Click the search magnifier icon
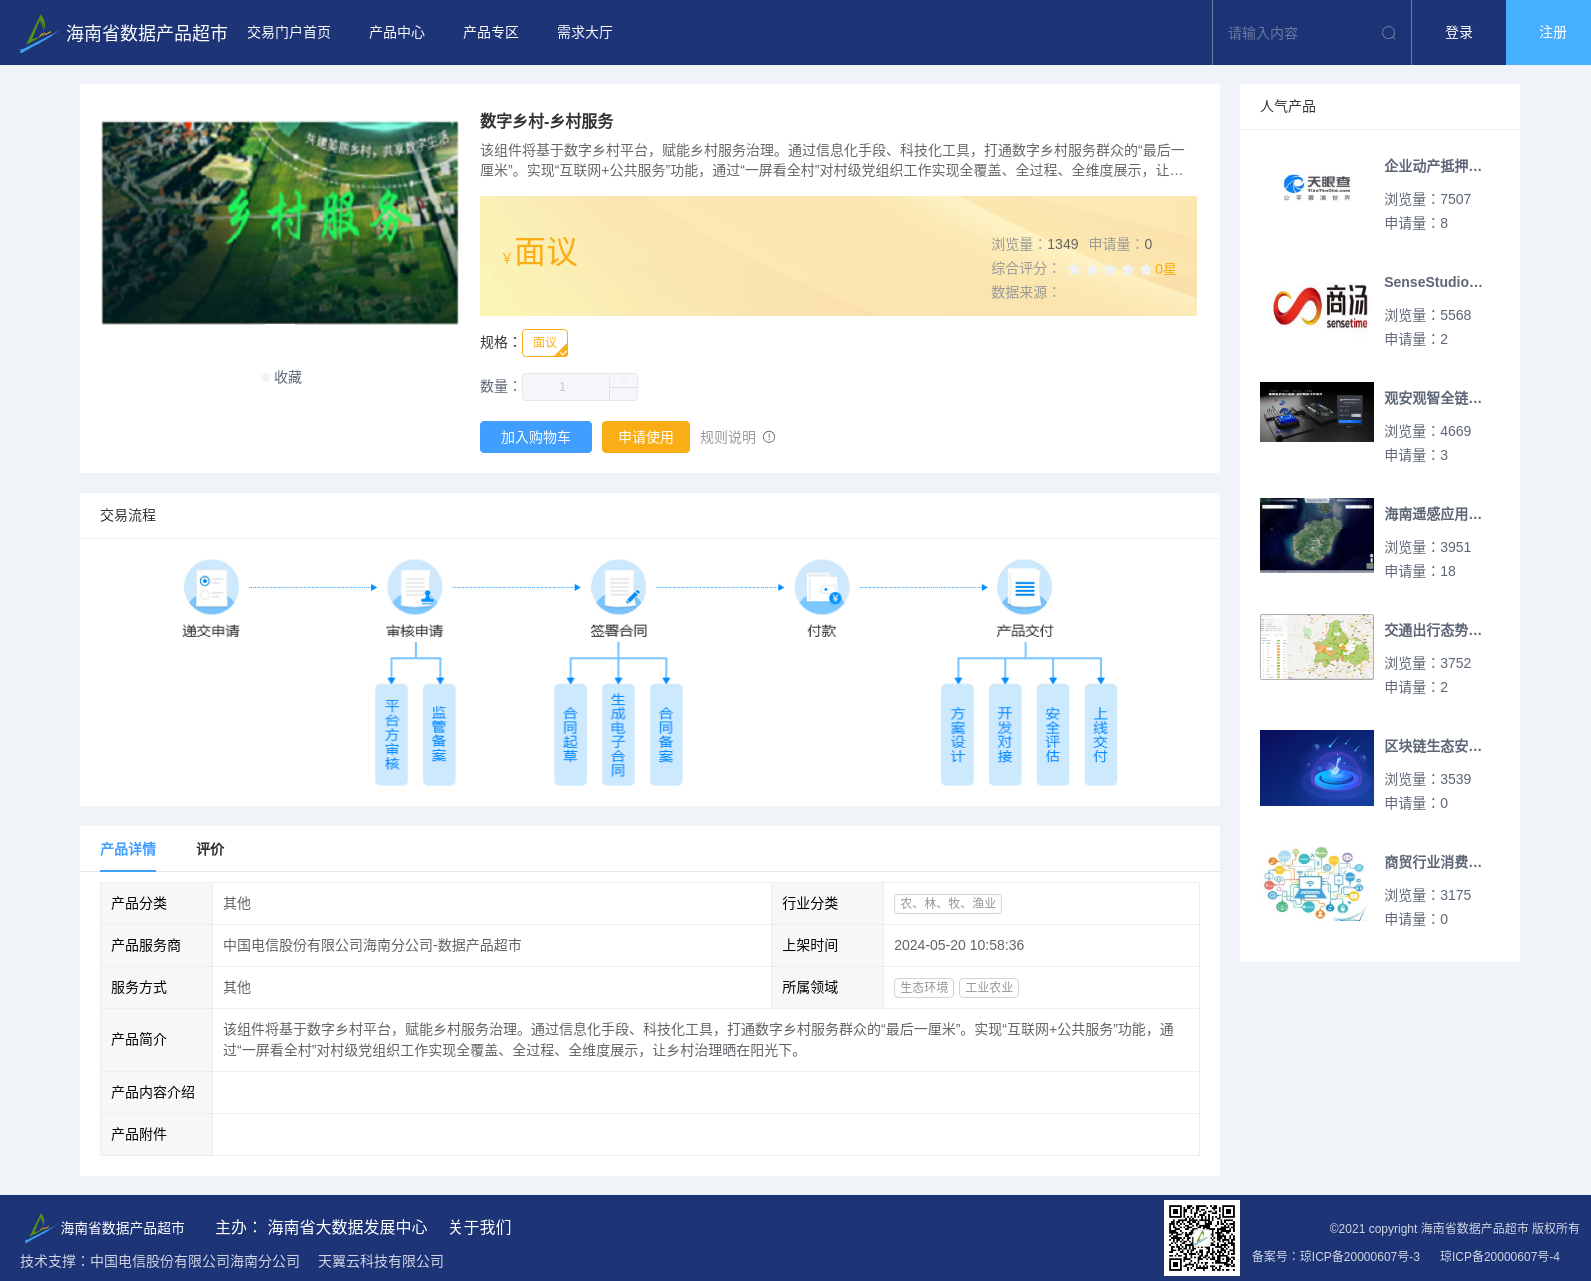This screenshot has height=1281, width=1591. (x=1388, y=33)
